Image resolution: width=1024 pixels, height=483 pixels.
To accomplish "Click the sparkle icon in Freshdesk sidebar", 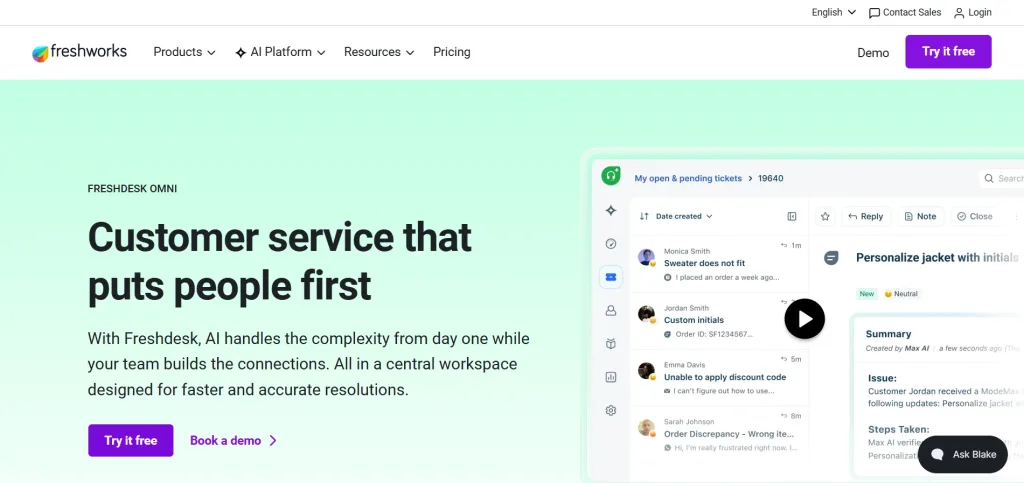I will [x=611, y=210].
